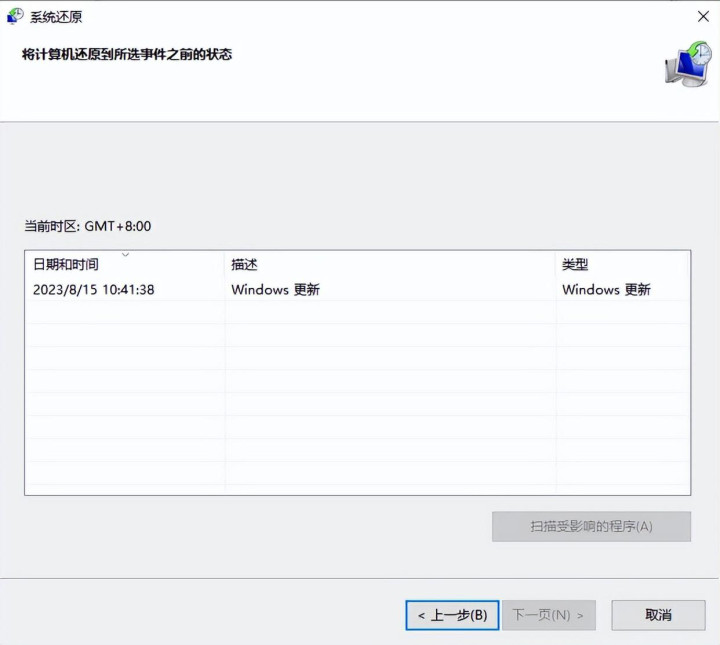Viewport: 720px width, 645px height.
Task: Click the 描述 column header
Action: pos(390,264)
